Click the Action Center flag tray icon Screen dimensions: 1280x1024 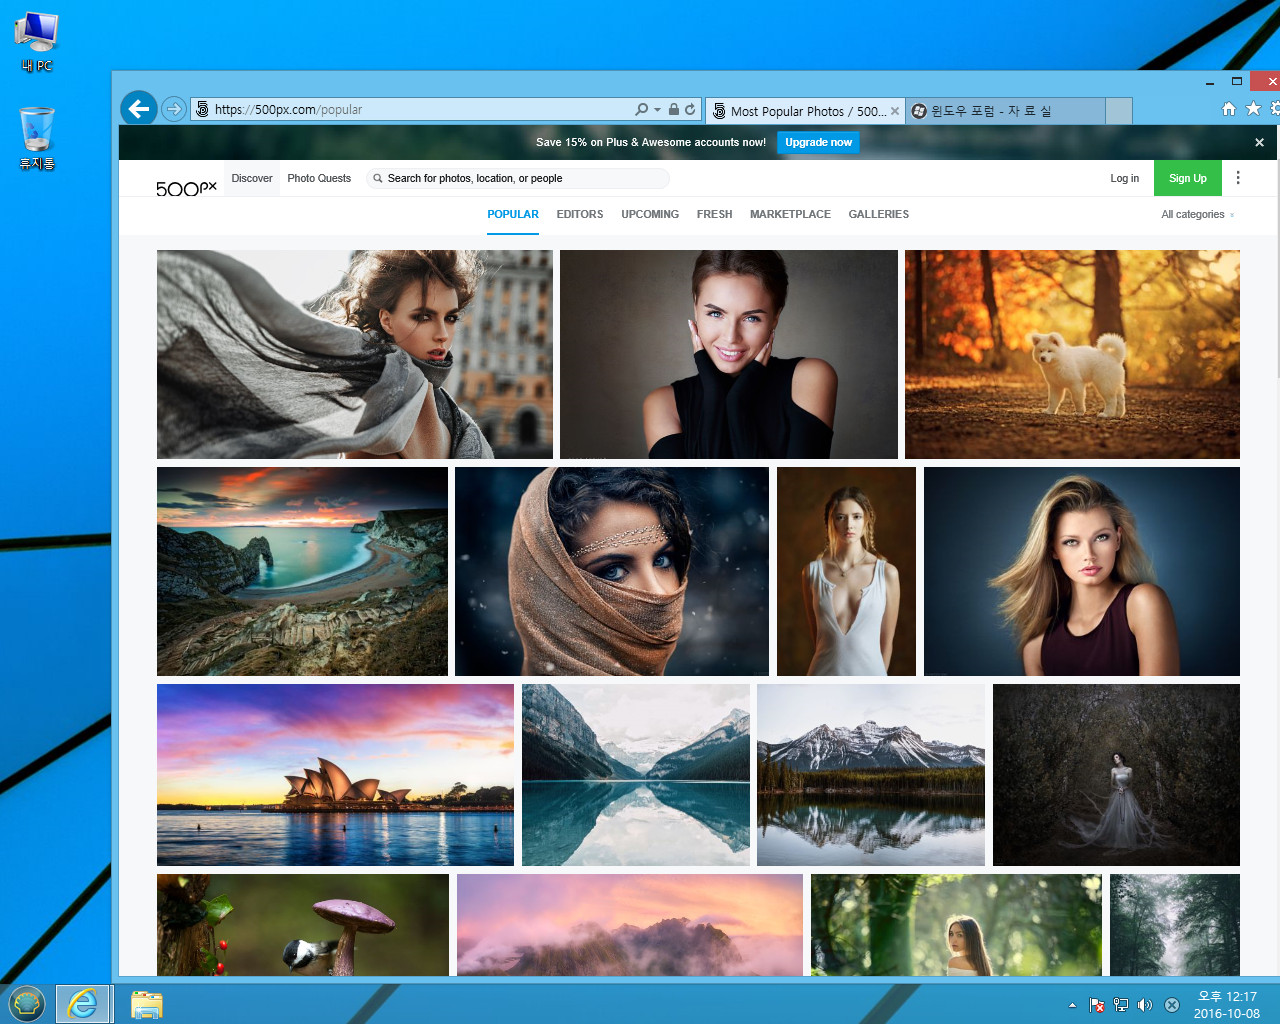click(1097, 1005)
